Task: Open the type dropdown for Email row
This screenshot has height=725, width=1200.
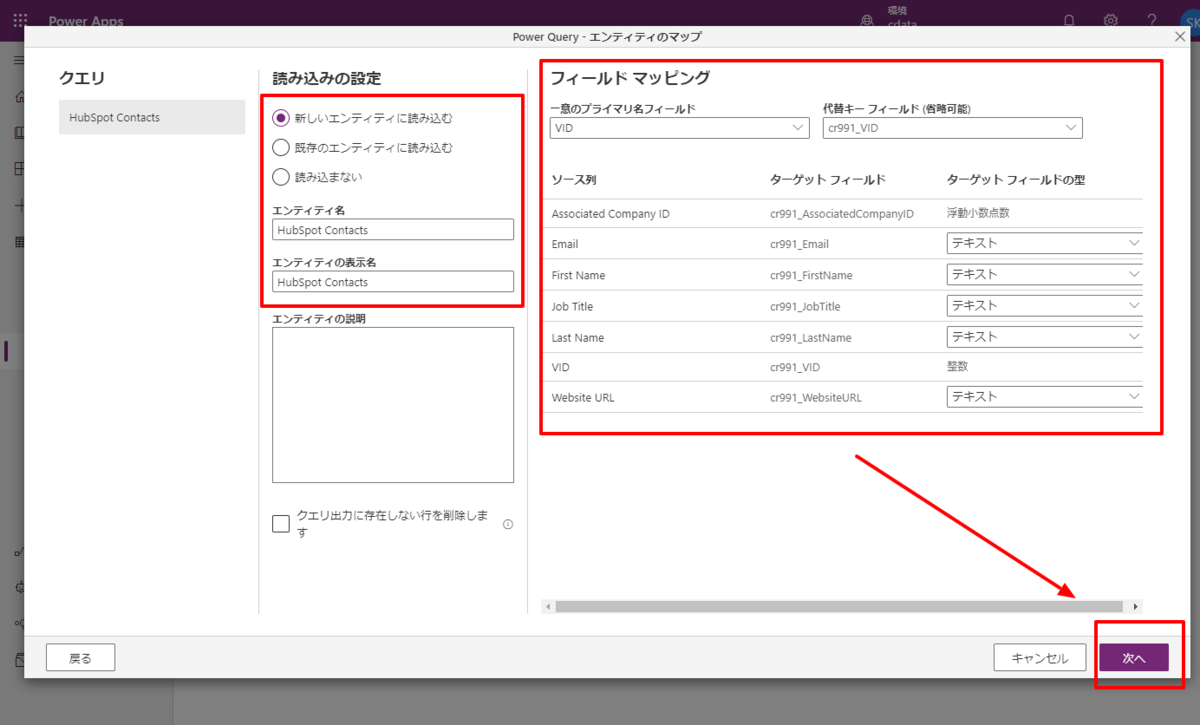Action: [x=1045, y=243]
